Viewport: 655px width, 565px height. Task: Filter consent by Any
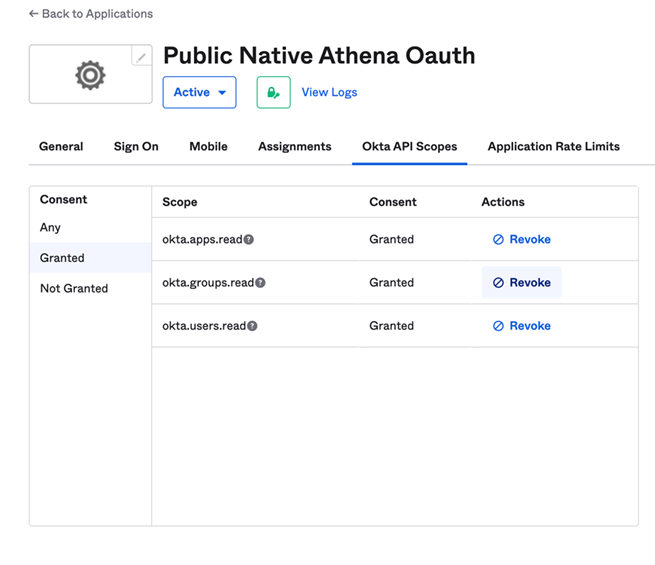tap(50, 227)
